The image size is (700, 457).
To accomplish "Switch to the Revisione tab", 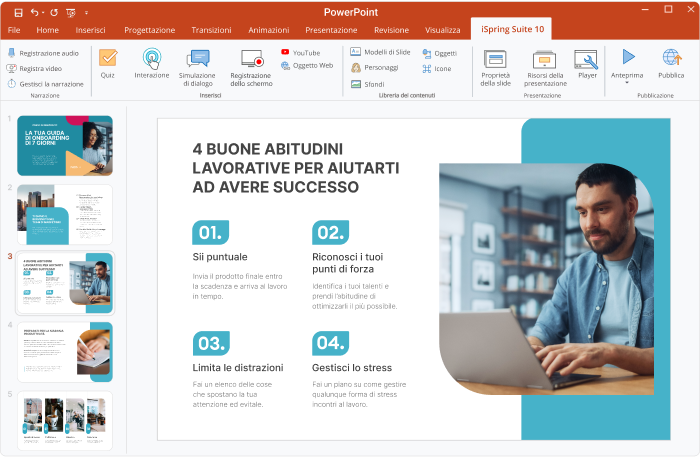I will tap(392, 30).
